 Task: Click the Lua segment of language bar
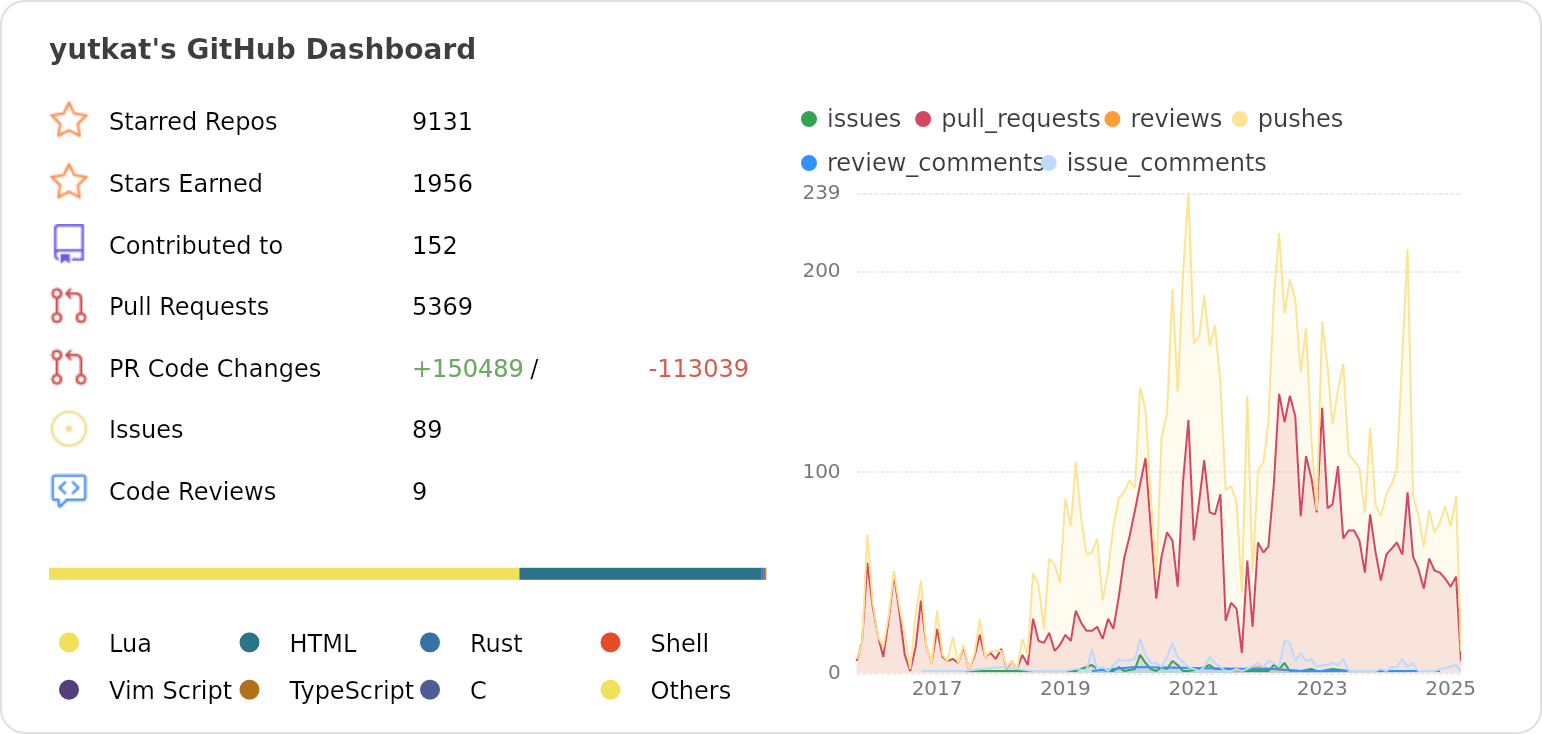pos(284,574)
